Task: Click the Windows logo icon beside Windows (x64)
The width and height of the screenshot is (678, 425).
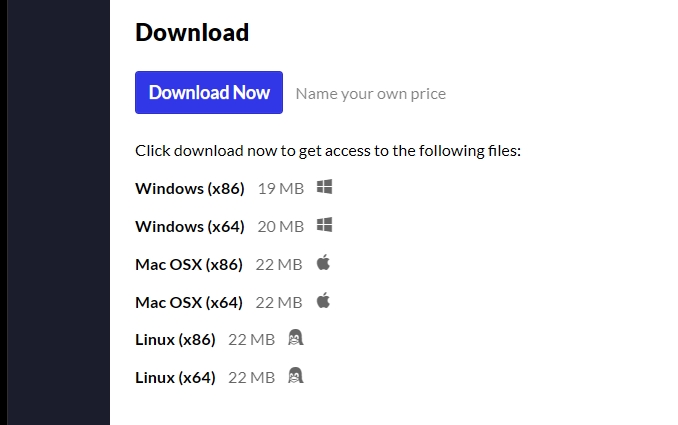Action: [x=324, y=225]
